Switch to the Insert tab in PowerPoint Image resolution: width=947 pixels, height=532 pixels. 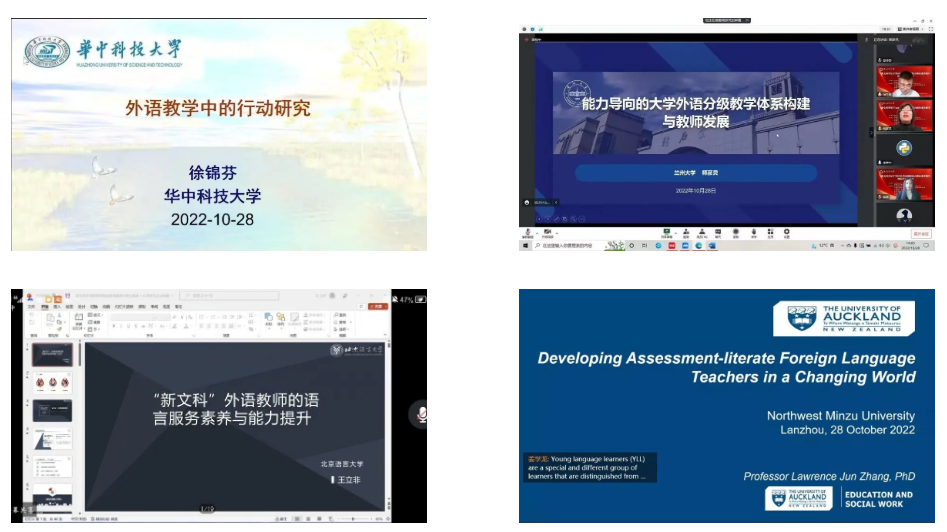tap(57, 307)
